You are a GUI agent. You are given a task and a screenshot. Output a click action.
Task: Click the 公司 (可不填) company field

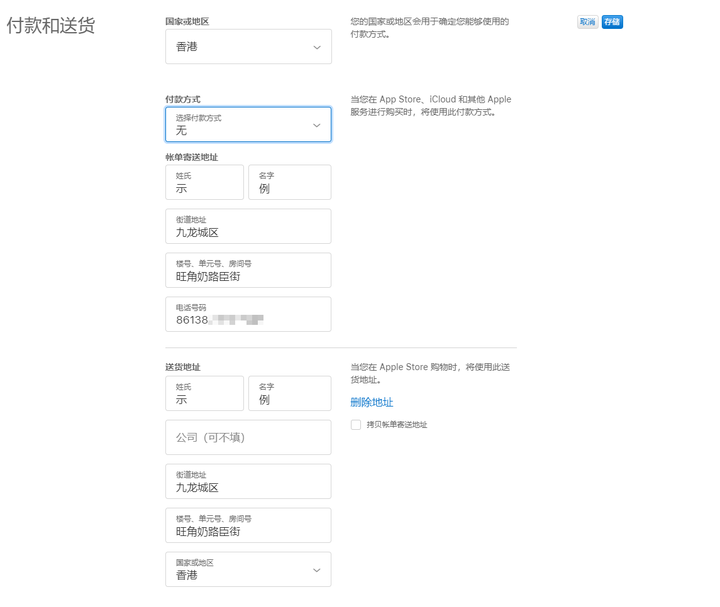248,438
